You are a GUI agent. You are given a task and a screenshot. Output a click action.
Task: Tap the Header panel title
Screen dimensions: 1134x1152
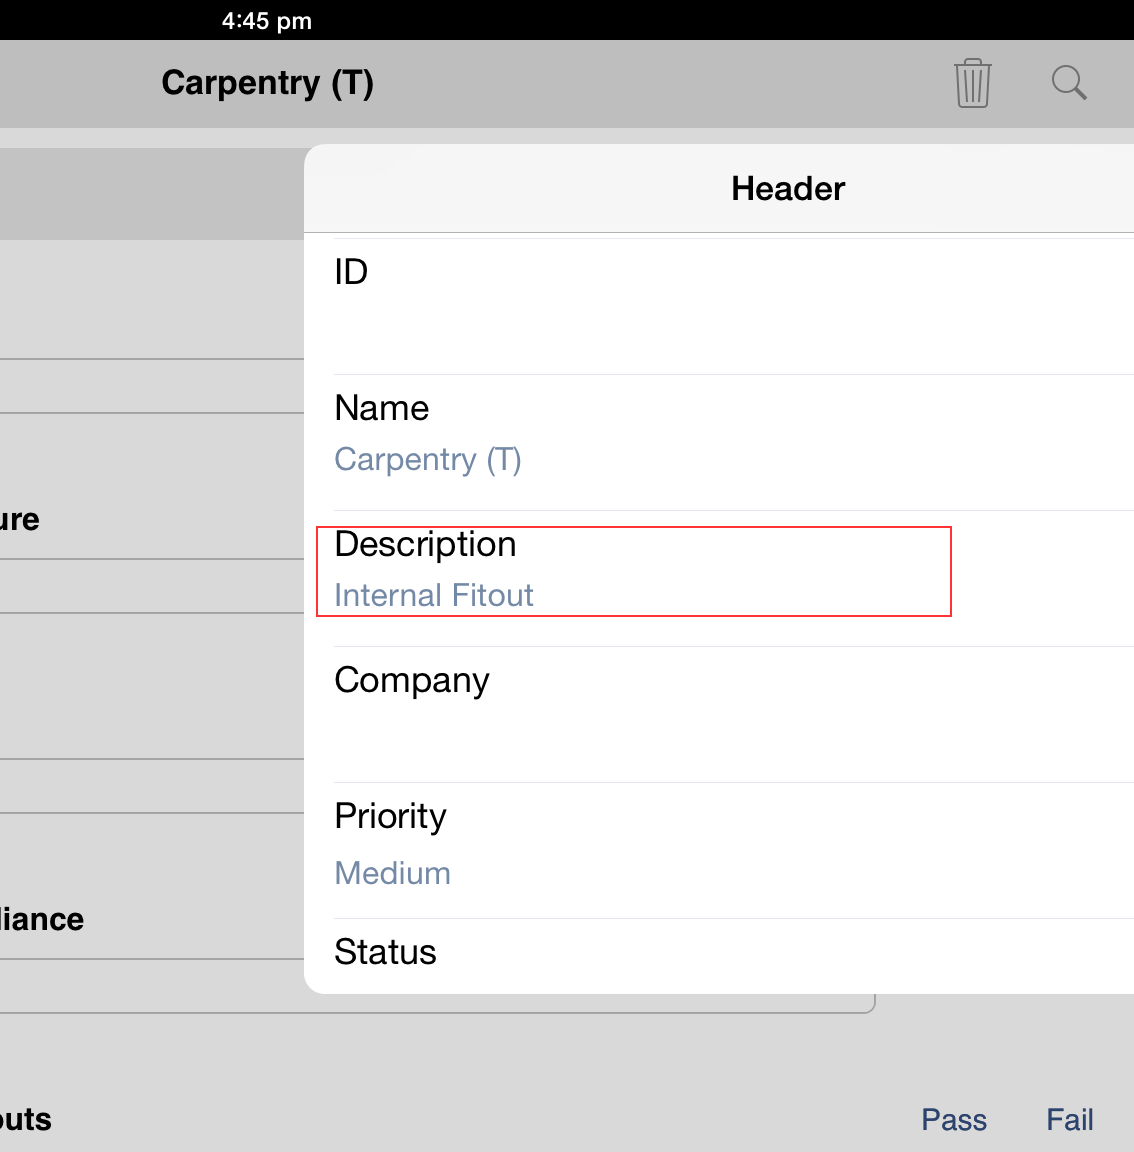788,188
